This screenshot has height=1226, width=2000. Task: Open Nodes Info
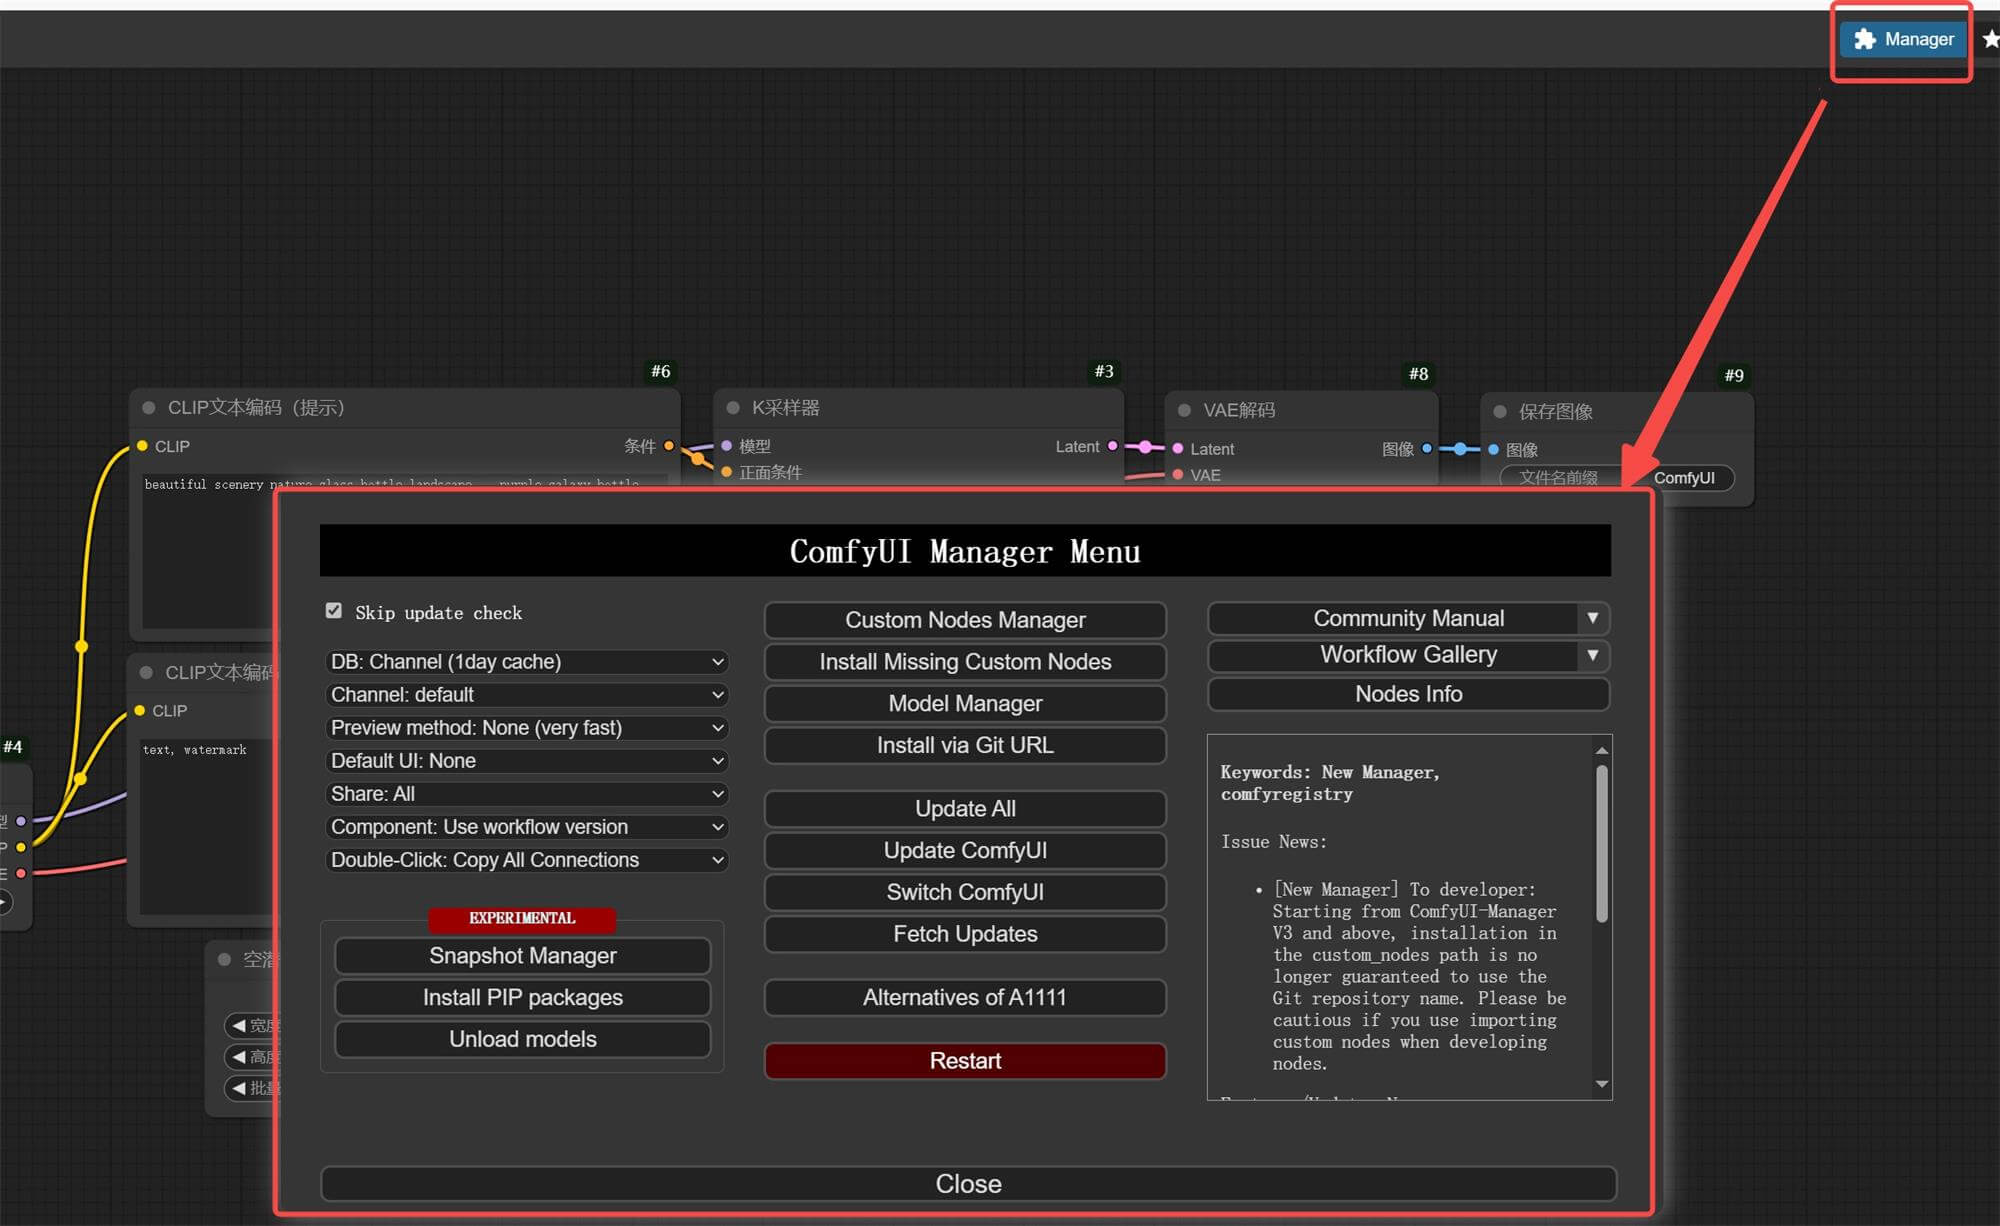click(1409, 695)
